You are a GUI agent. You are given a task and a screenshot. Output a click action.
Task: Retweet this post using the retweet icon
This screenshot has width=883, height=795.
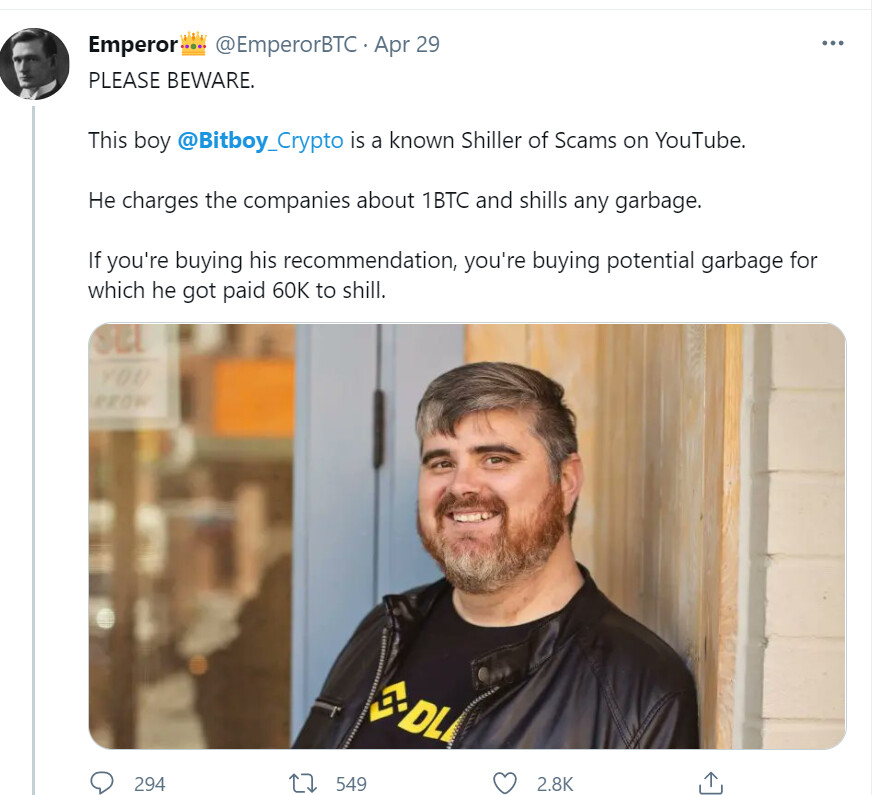point(302,783)
